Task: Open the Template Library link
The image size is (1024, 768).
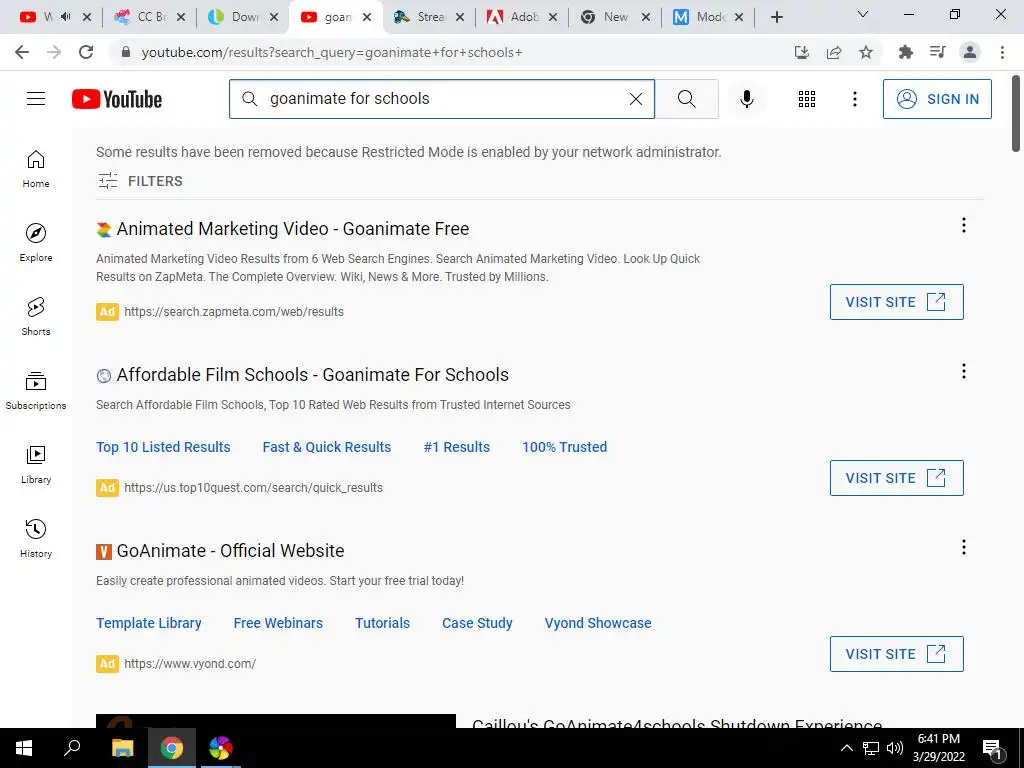Action: (x=149, y=623)
